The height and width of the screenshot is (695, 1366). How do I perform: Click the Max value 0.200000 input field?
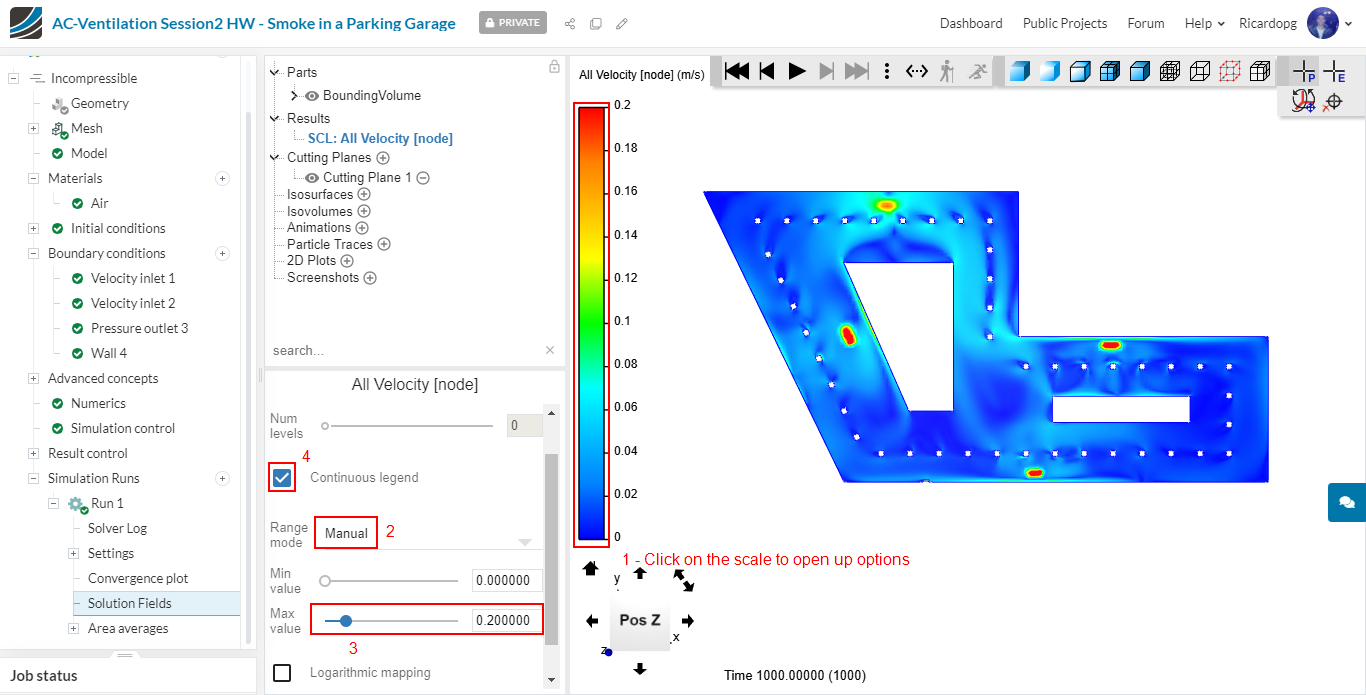pyautogui.click(x=507, y=620)
